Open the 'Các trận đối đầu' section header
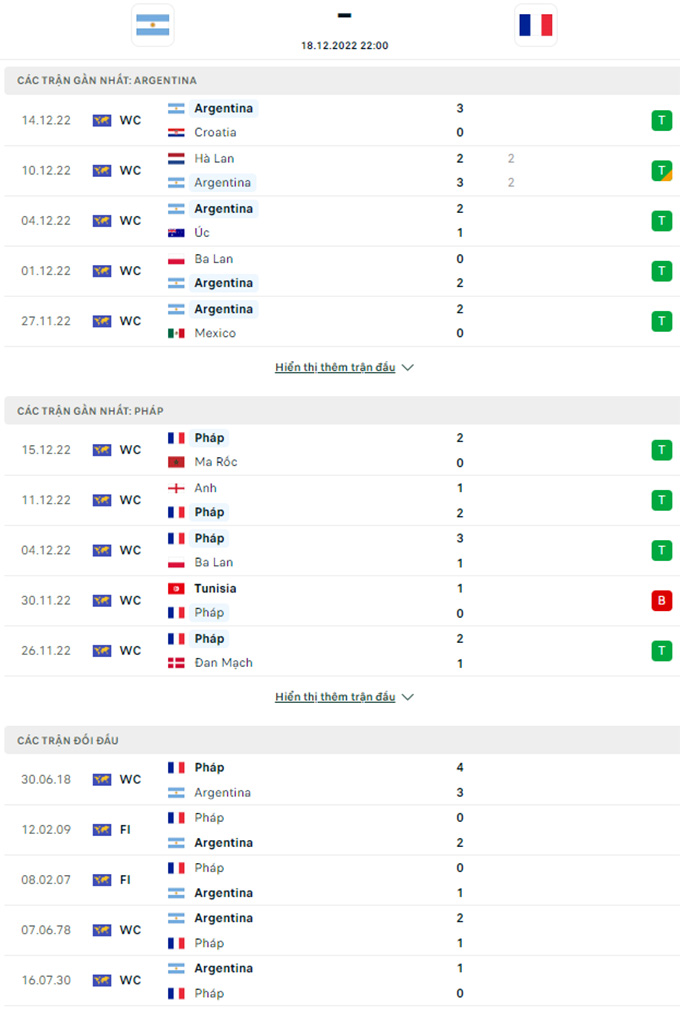This screenshot has height=1016, width=680. tap(68, 740)
